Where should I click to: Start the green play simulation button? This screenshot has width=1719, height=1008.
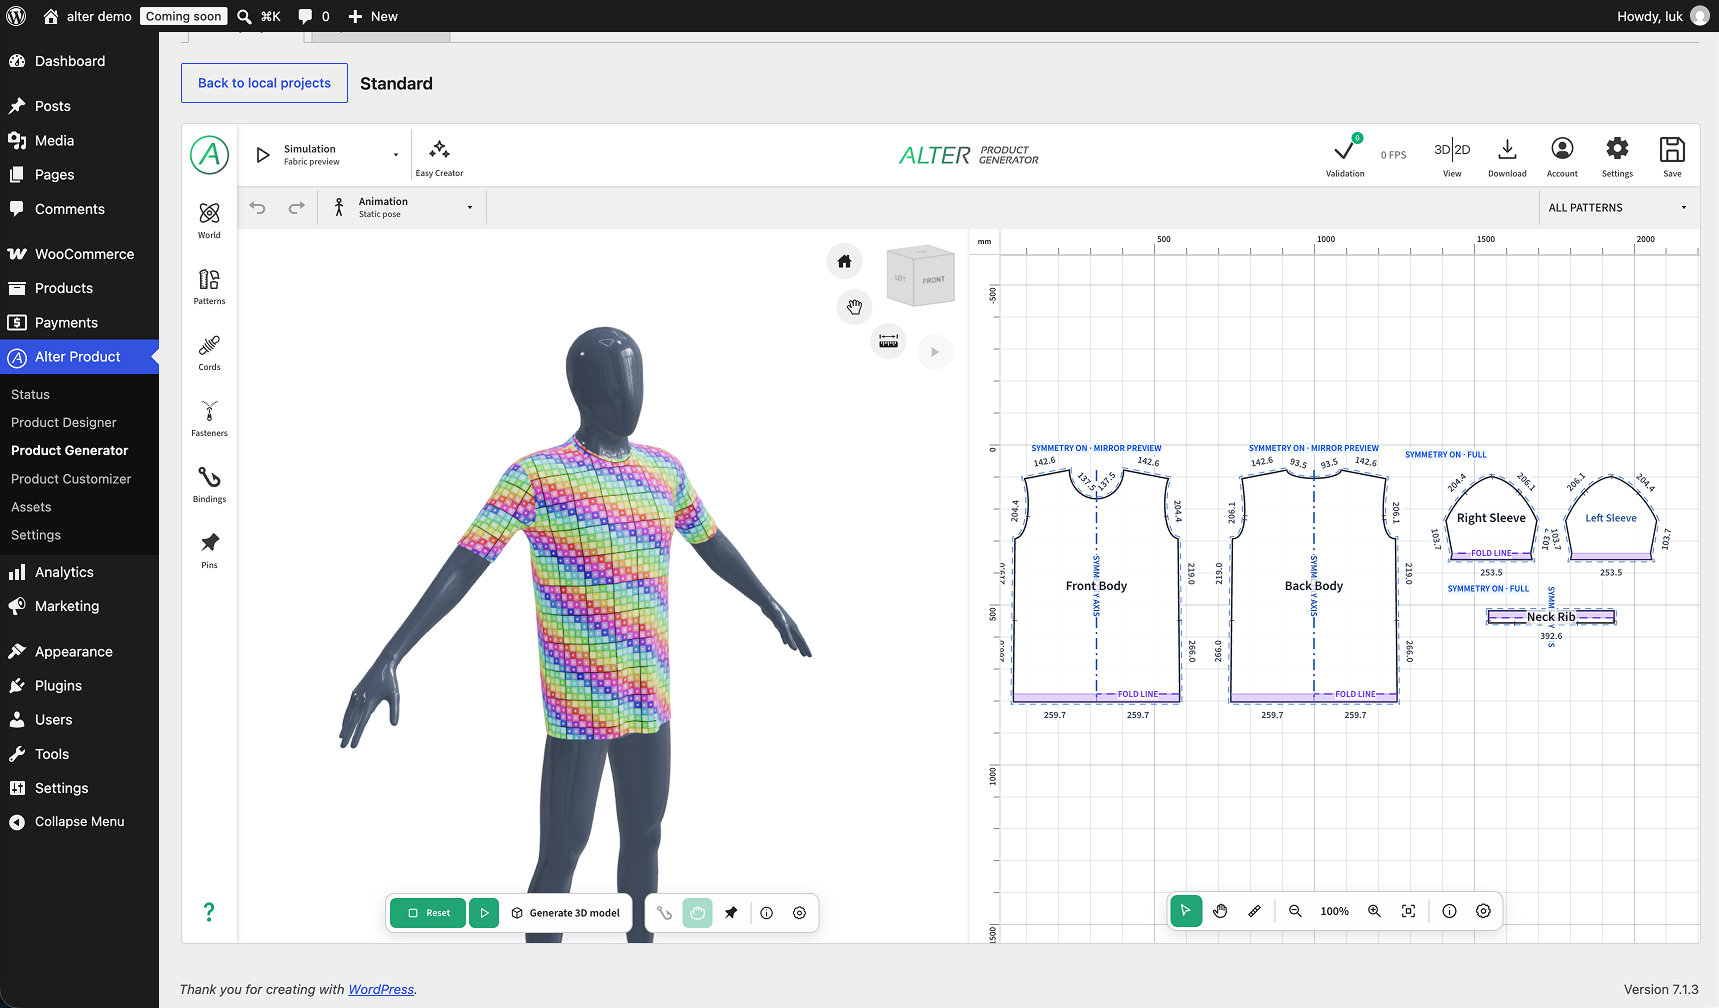(x=484, y=913)
